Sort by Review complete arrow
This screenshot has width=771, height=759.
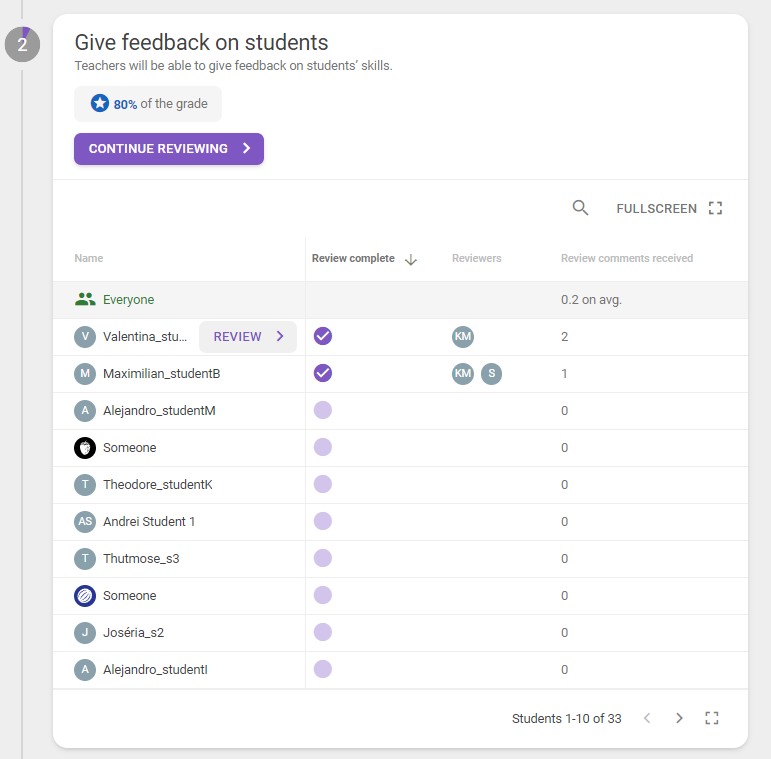pos(411,260)
